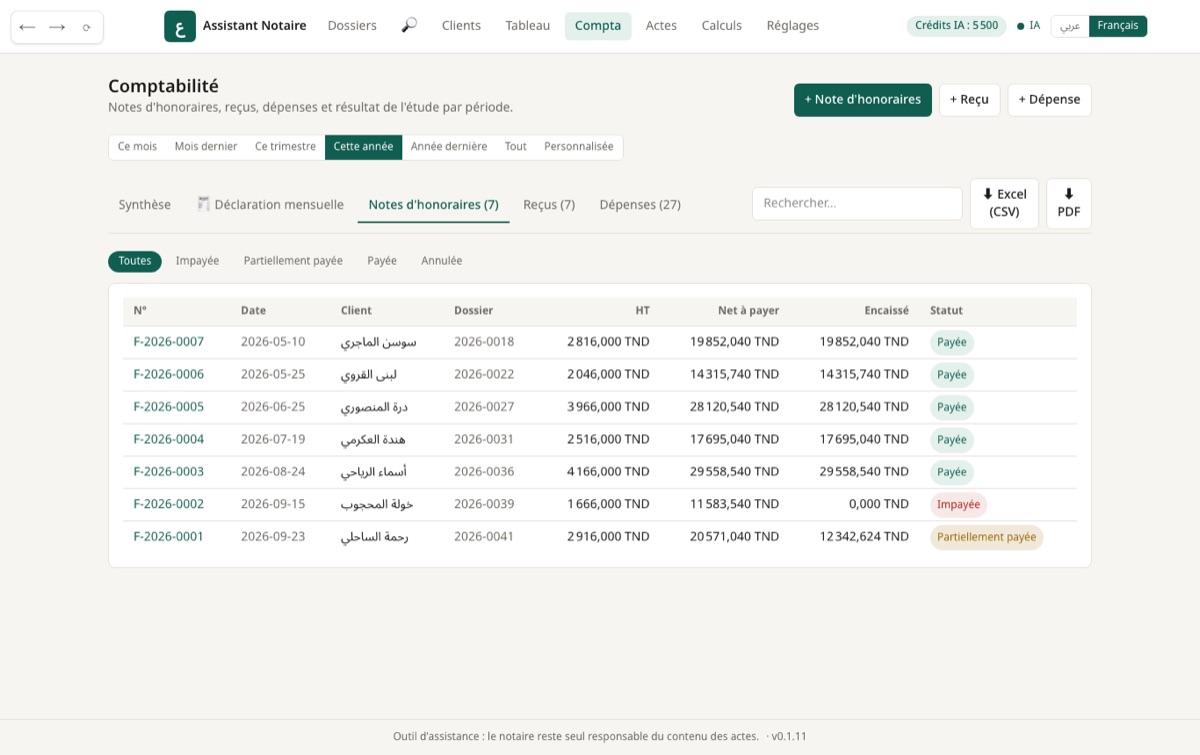This screenshot has width=1200, height=755.
Task: Open the Tableau section
Action: pyautogui.click(x=528, y=26)
